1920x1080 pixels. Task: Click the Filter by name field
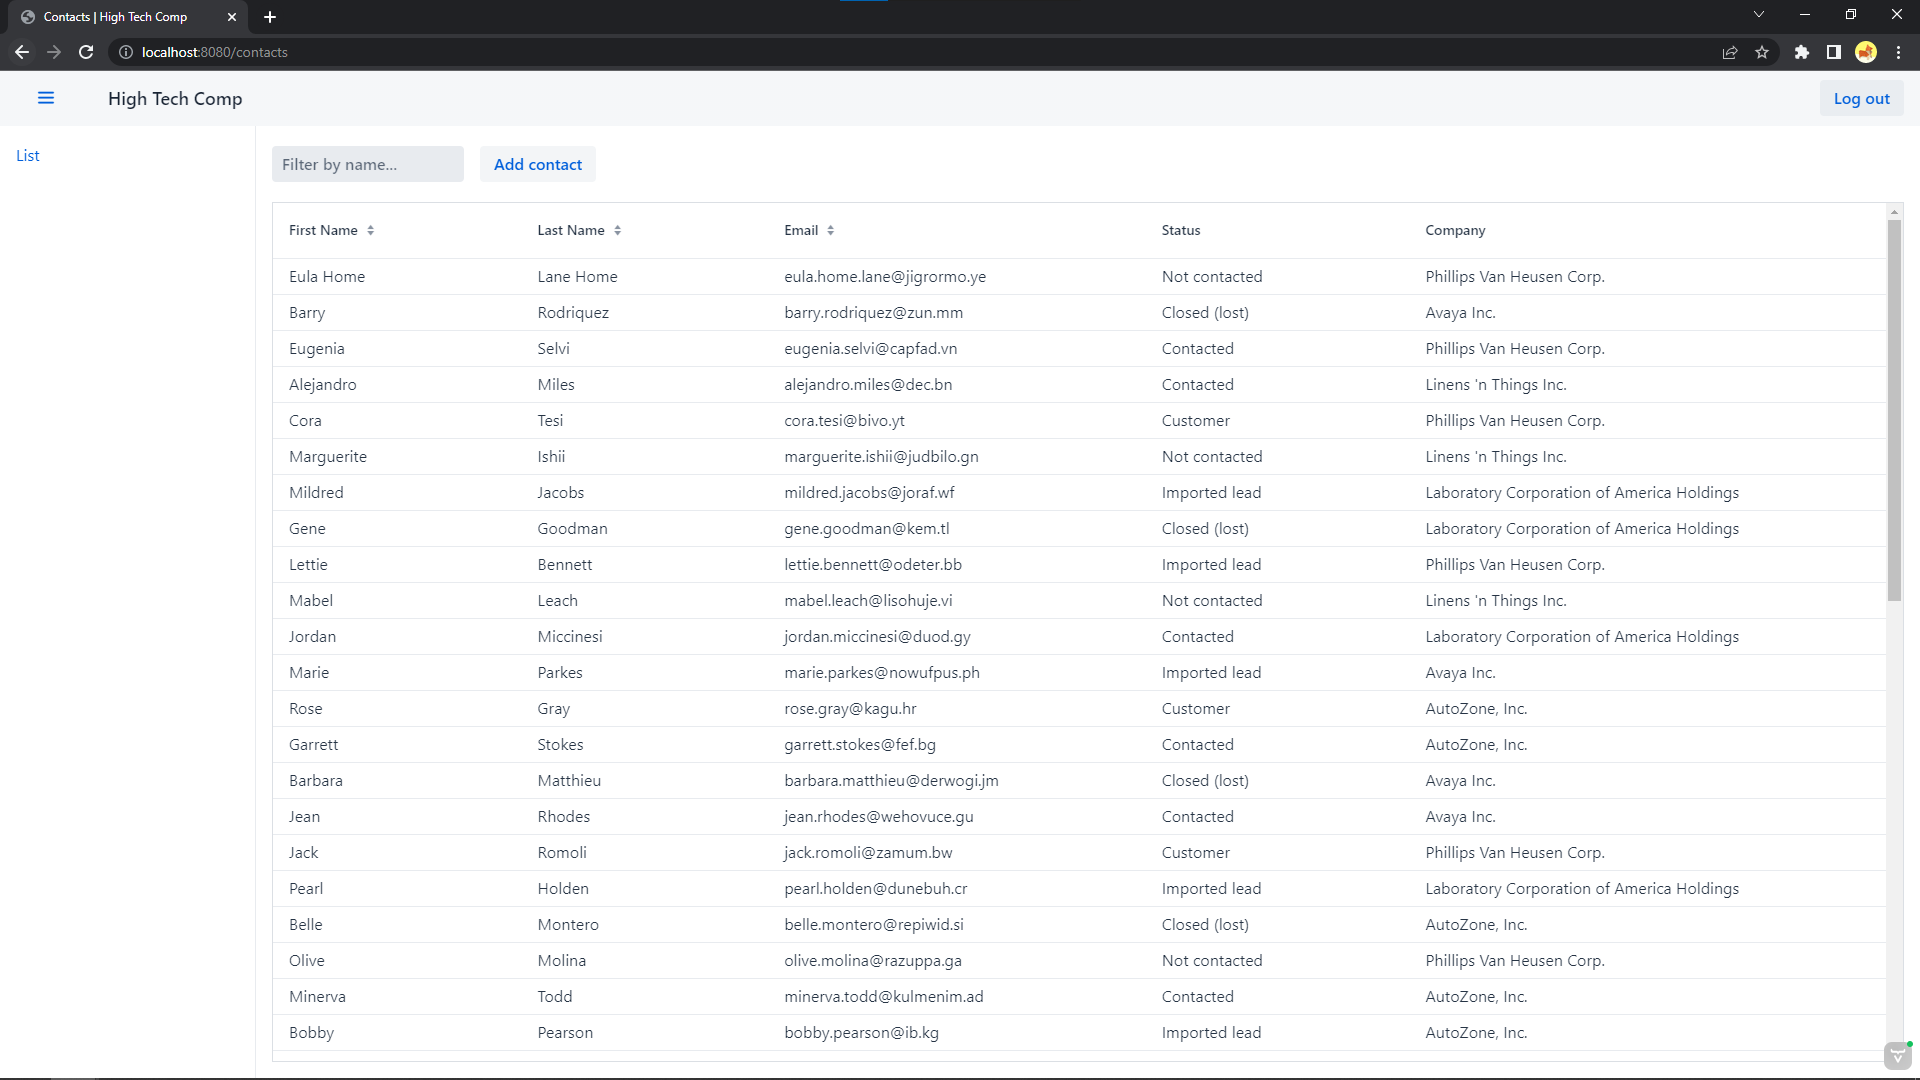coord(367,164)
